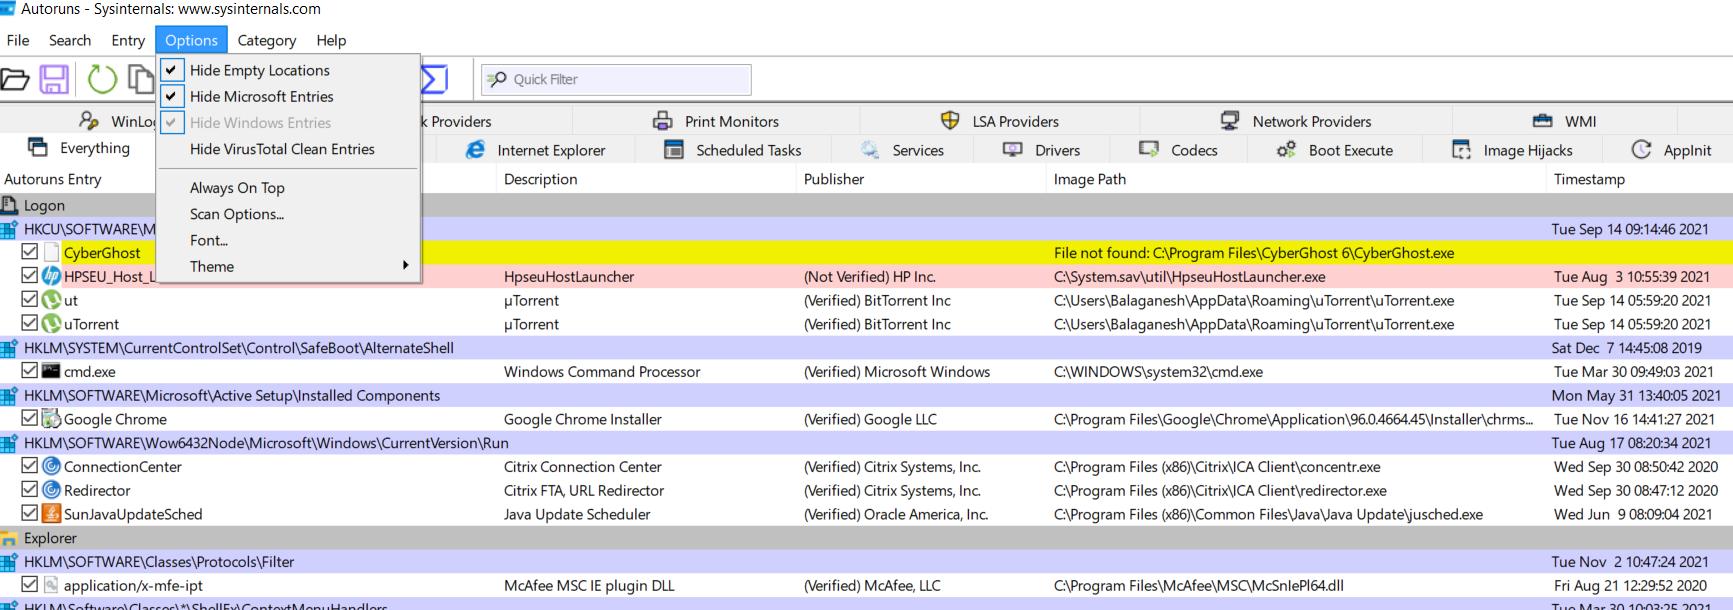Click the SunJavaUpdateSched Java icon
The image size is (1733, 610).
coord(52,514)
